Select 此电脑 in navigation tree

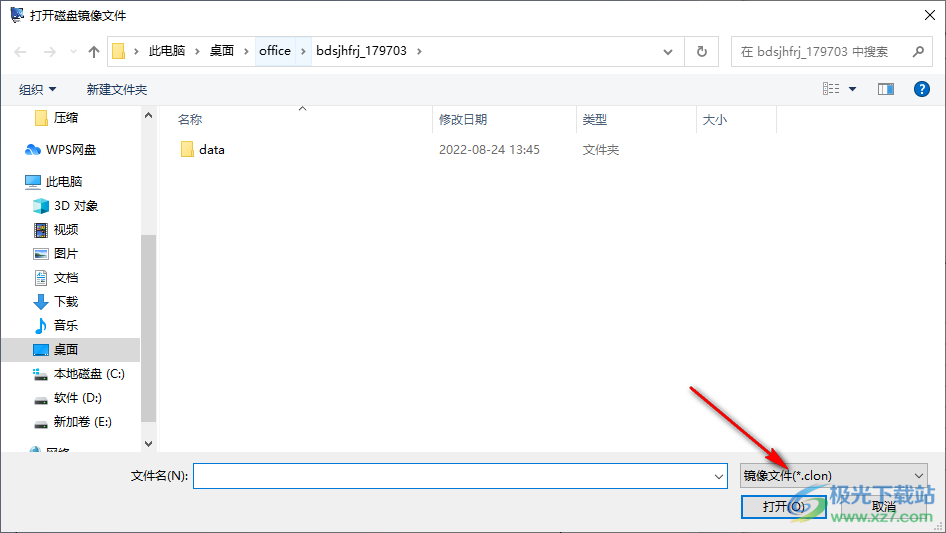54,181
